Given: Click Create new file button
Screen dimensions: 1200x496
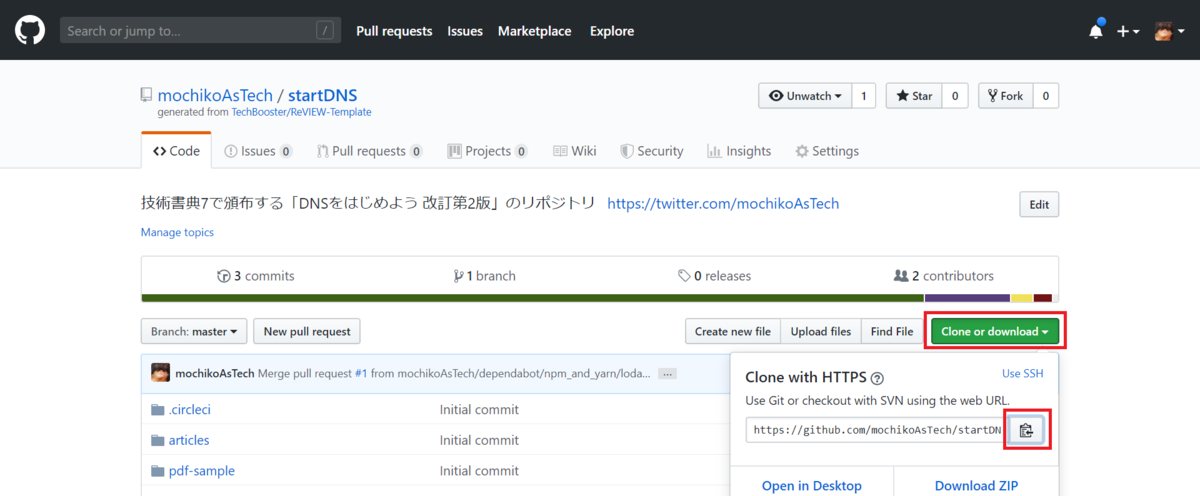Looking at the screenshot, I should pos(733,331).
